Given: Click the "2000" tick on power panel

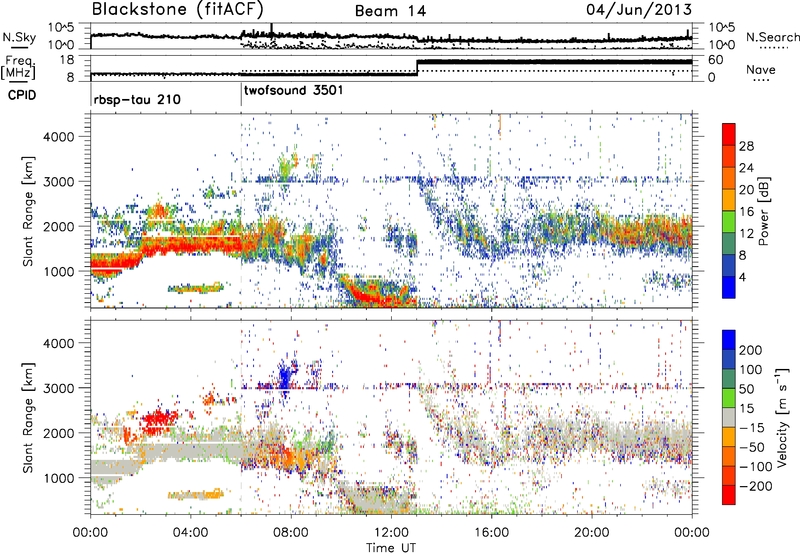Looking at the screenshot, I should 58,226.
